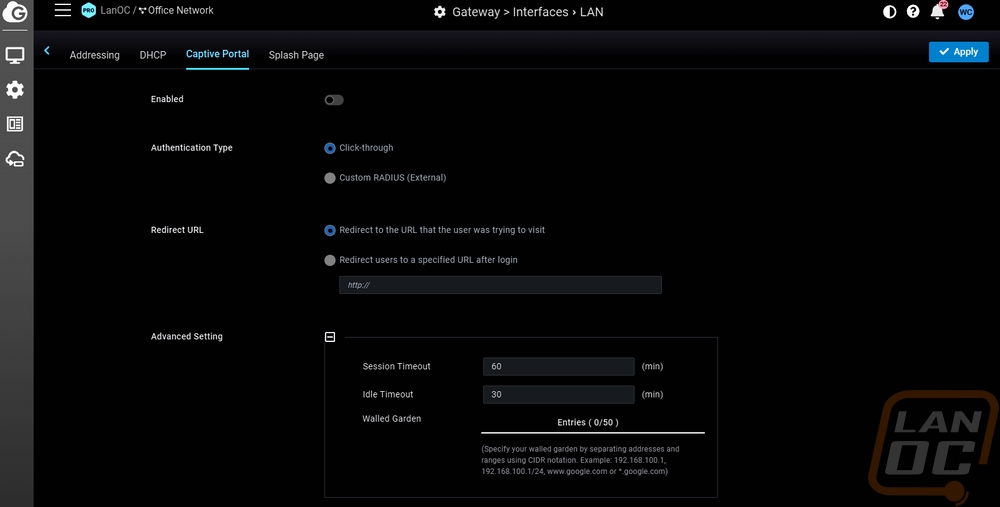
Task: Select redirect users to a specified URL
Action: [x=330, y=260]
